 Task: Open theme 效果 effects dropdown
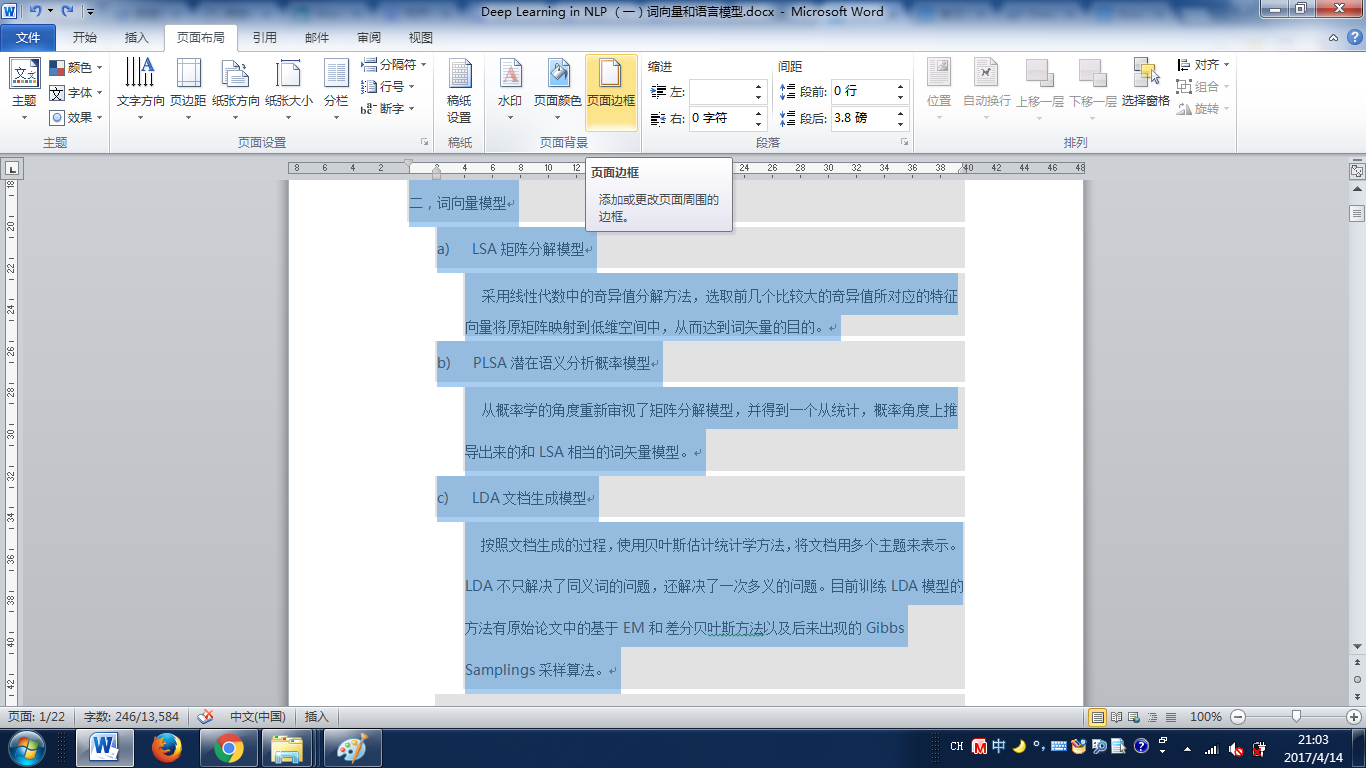click(x=76, y=117)
